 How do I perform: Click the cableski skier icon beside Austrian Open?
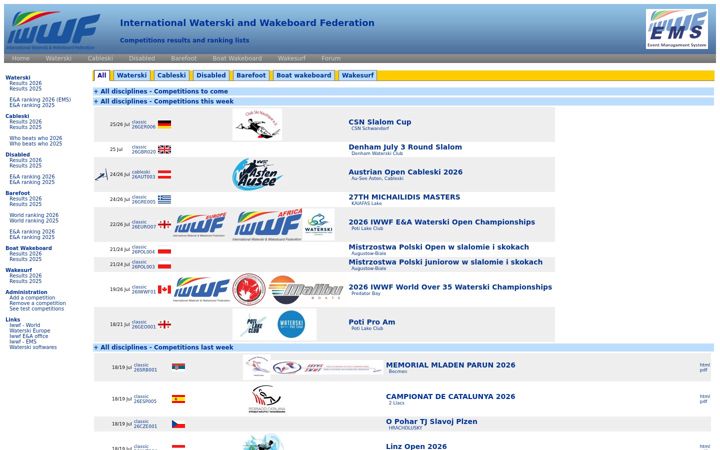101,174
